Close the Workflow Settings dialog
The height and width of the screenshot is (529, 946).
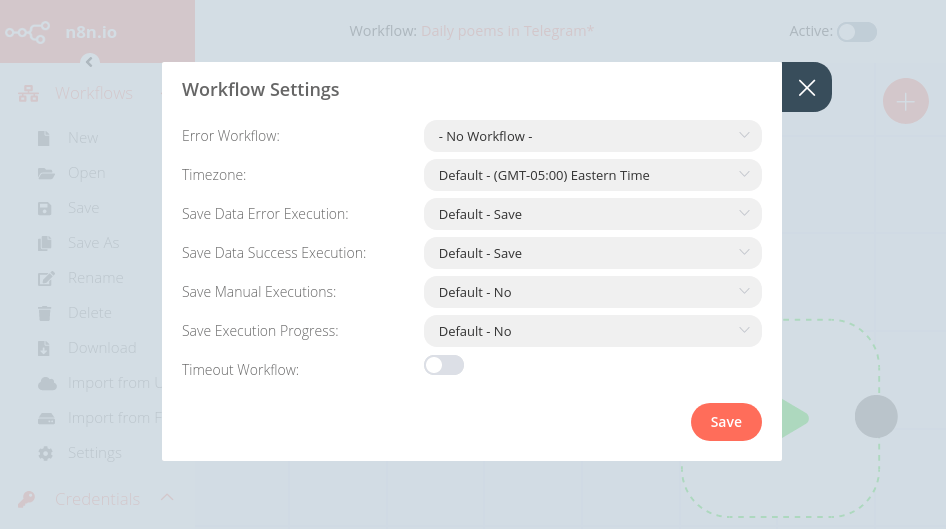tap(807, 88)
